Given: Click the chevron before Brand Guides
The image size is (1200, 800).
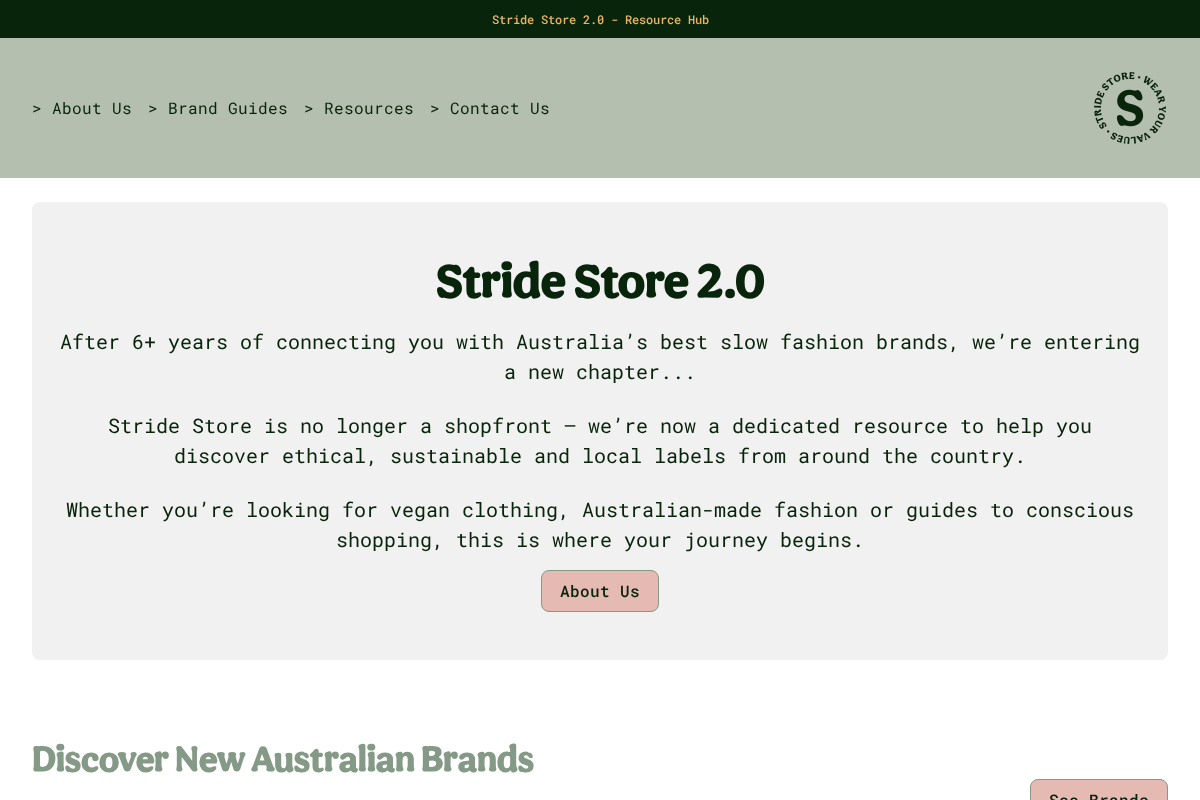Looking at the screenshot, I should tap(152, 108).
